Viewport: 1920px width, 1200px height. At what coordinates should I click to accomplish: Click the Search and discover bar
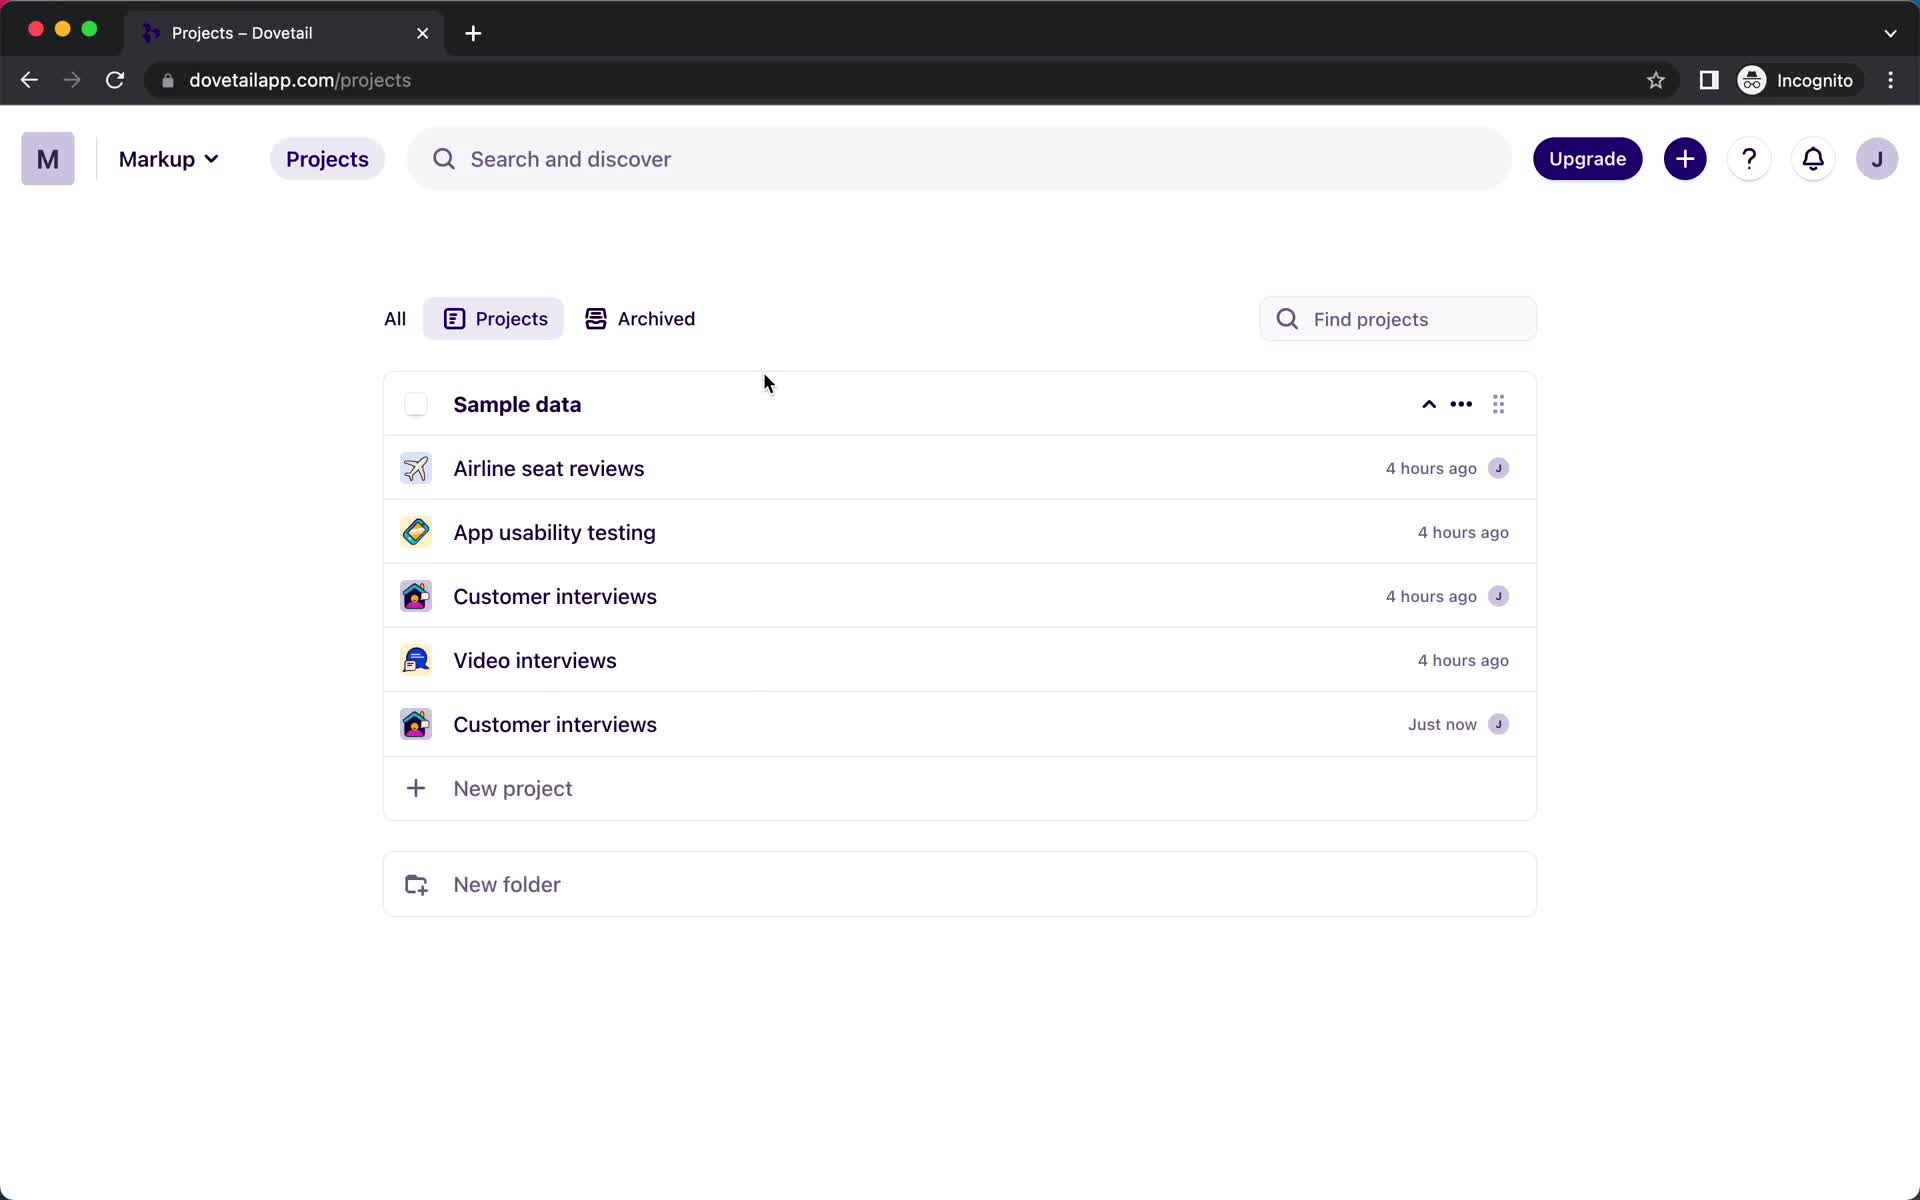(958, 159)
